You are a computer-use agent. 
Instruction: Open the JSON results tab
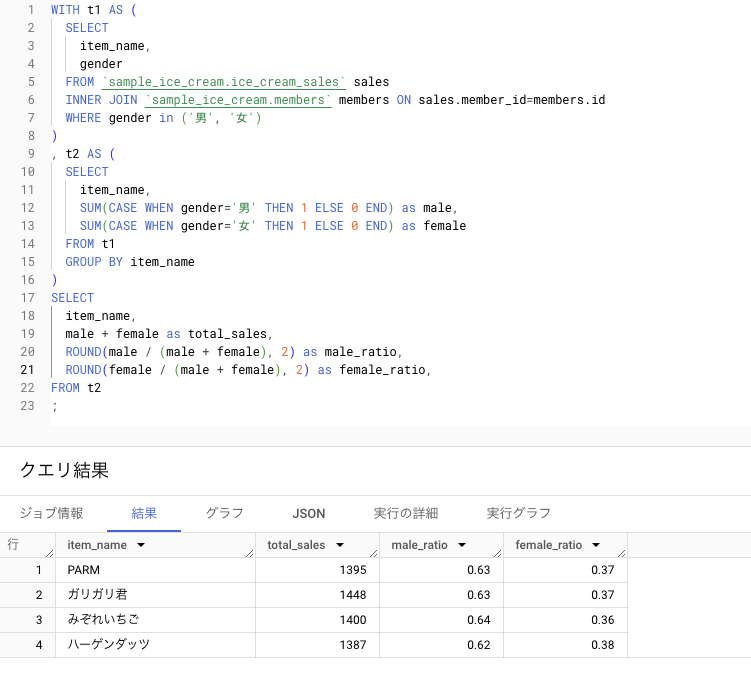[x=308, y=514]
